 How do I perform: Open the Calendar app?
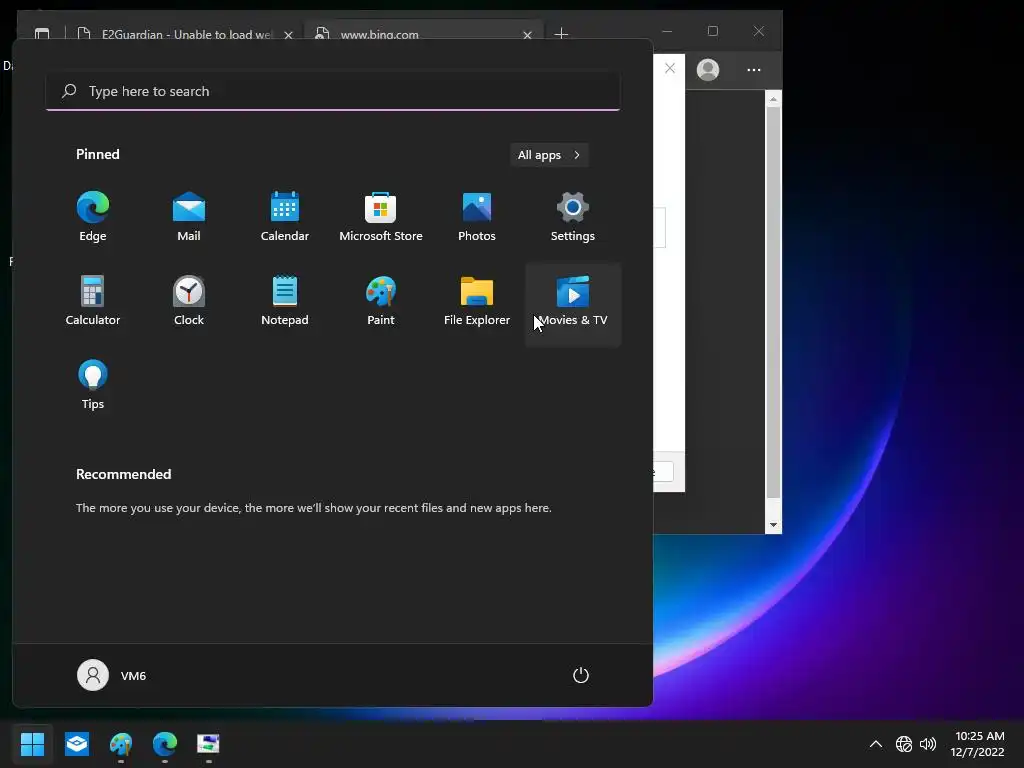coord(285,217)
